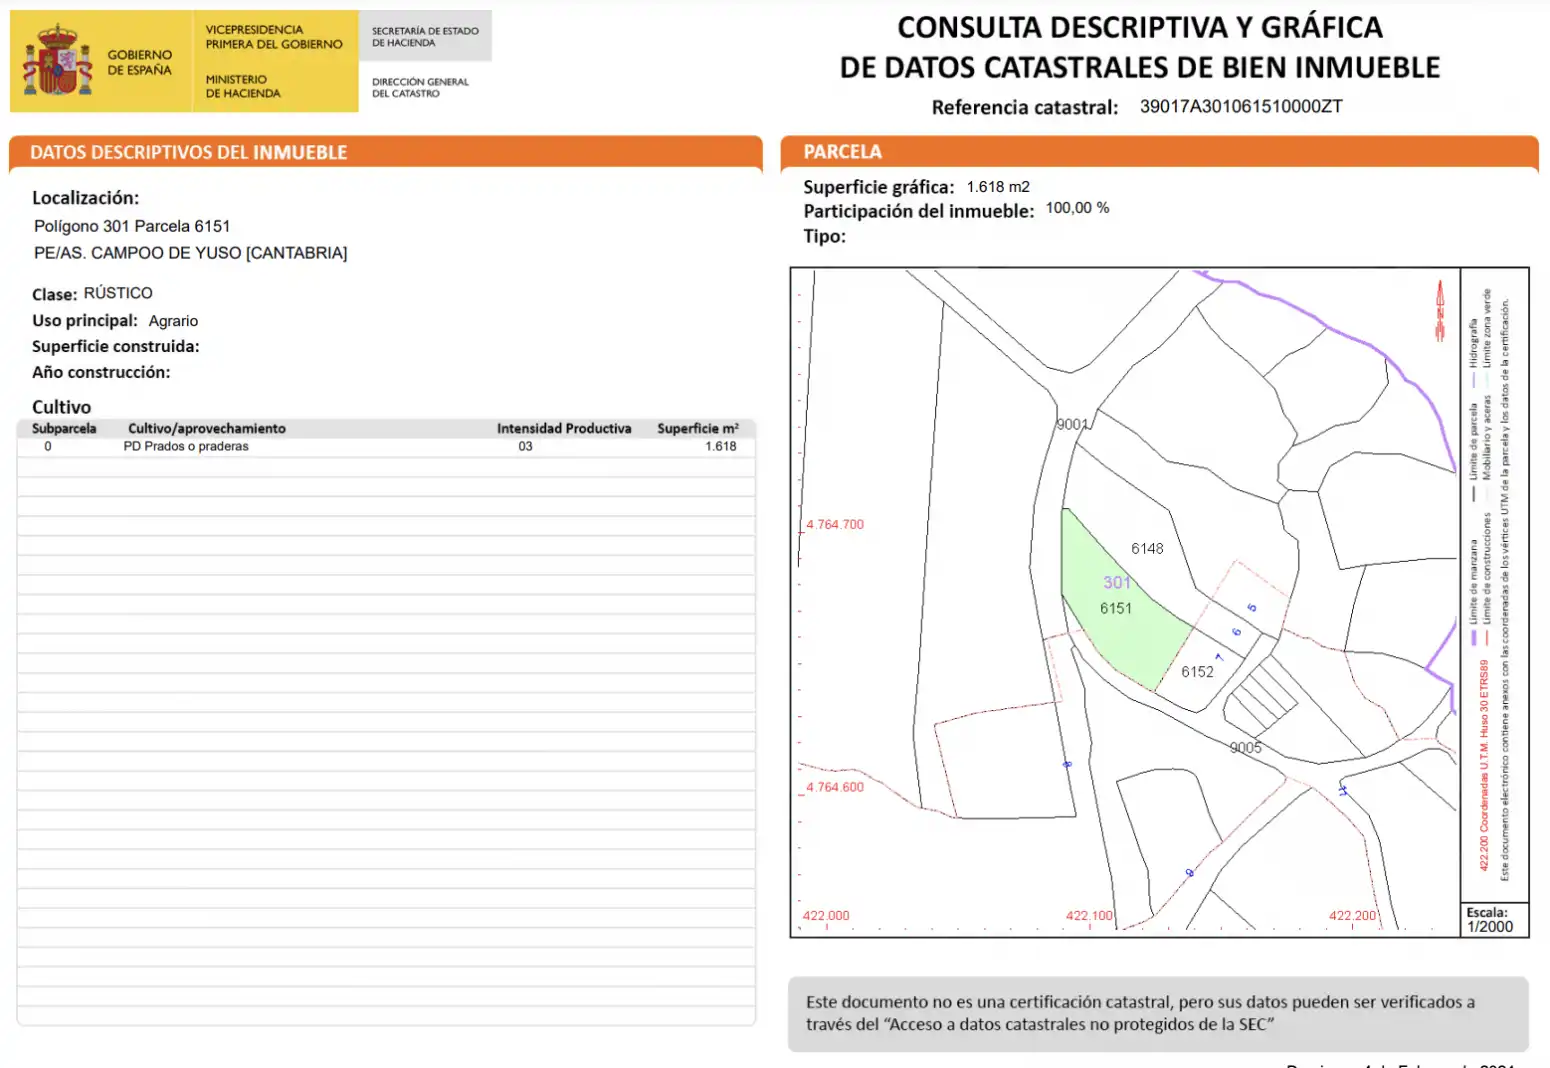Viewport: 1550px width, 1068px height.
Task: Click the Superficie gráfica value 1.618 m2
Action: click(x=998, y=187)
